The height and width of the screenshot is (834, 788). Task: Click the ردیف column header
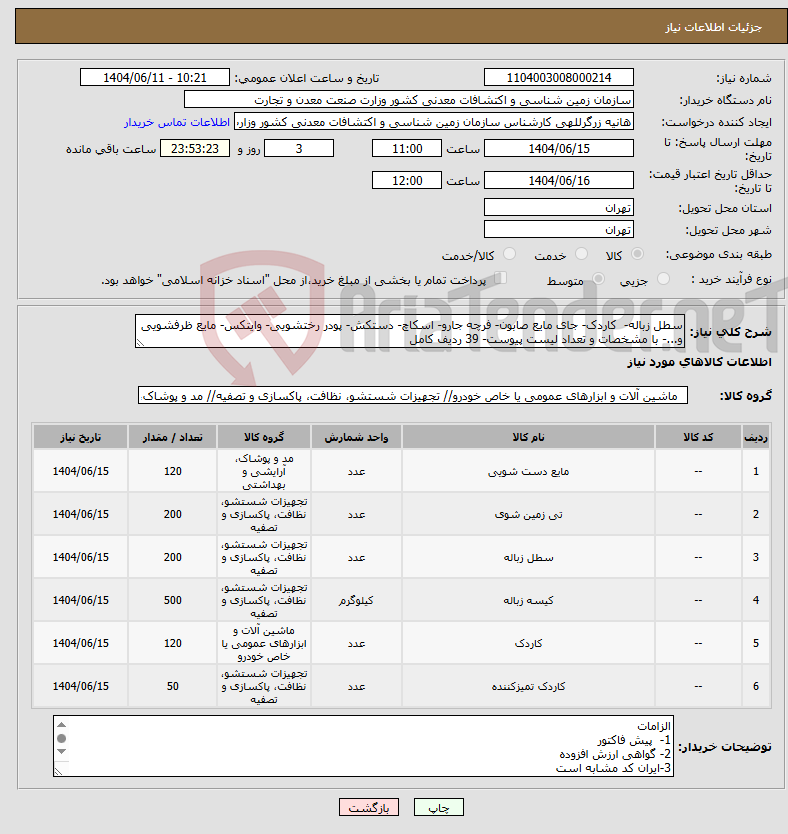click(756, 437)
